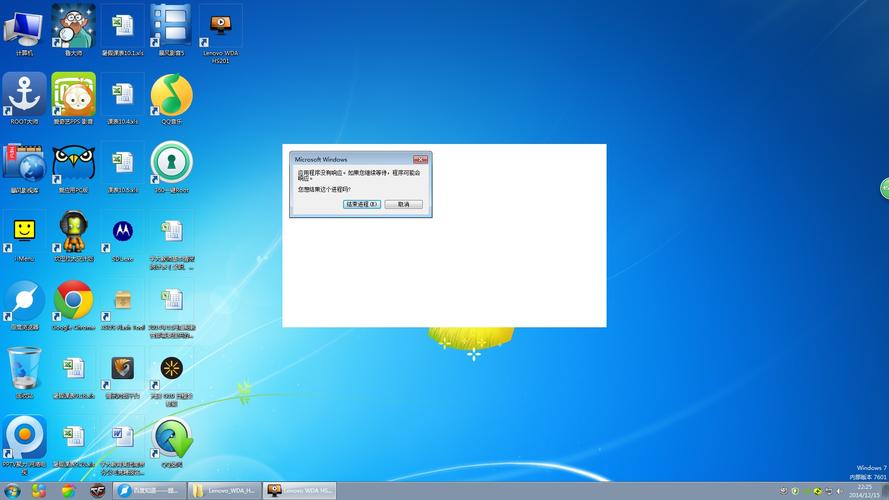The width and height of the screenshot is (889, 500).
Task: Launch the CF CrossFire taskbar icon
Action: click(98, 490)
